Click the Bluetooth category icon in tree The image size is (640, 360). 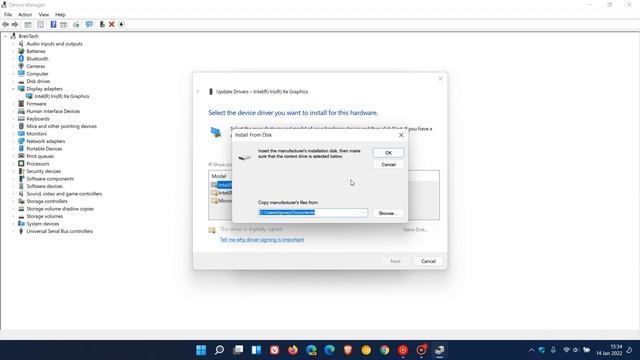tap(21, 59)
